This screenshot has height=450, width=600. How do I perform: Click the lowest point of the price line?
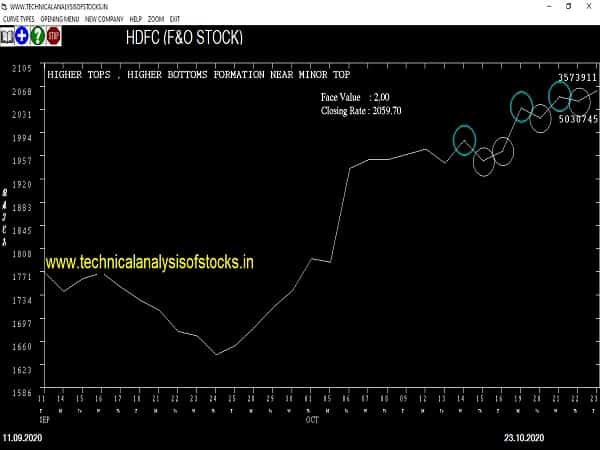216,354
